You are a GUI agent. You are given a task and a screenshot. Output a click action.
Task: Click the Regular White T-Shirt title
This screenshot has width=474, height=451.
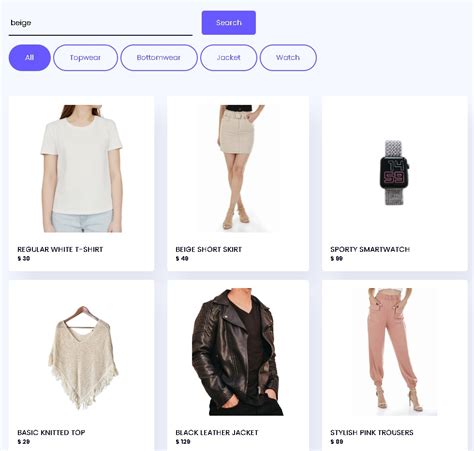(60, 249)
